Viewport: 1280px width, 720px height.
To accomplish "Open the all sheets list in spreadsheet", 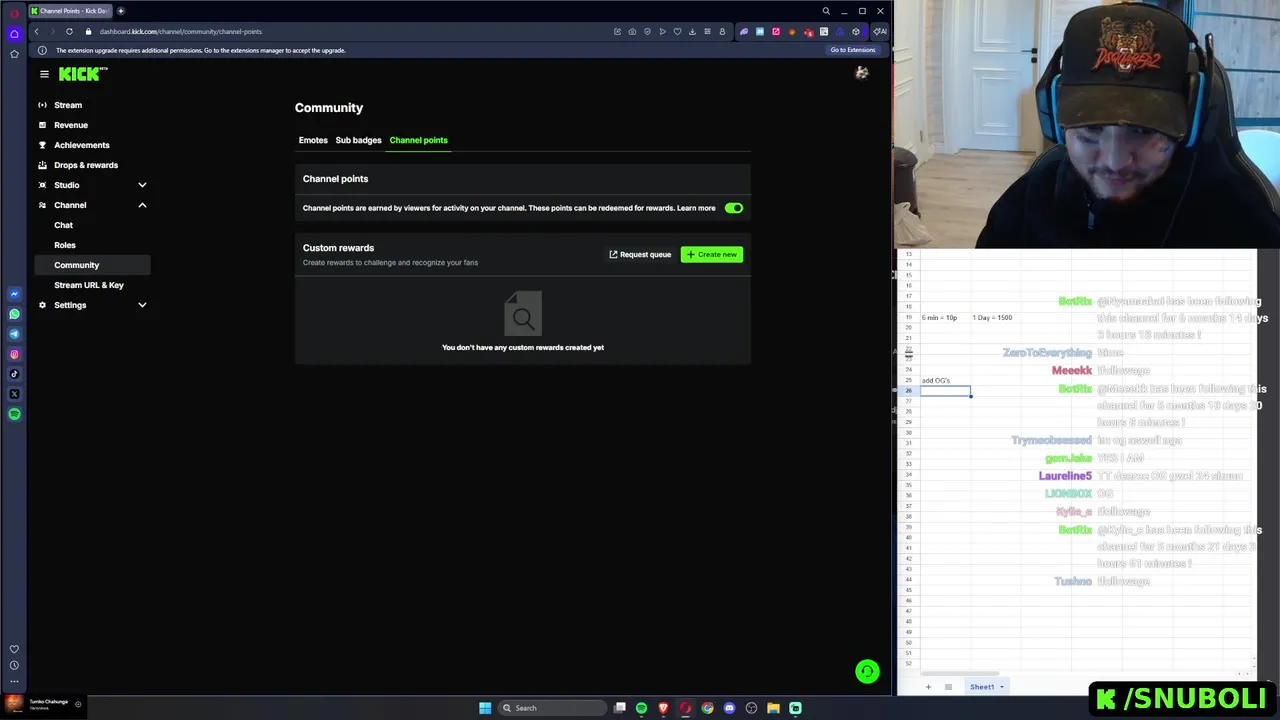I will [x=948, y=687].
